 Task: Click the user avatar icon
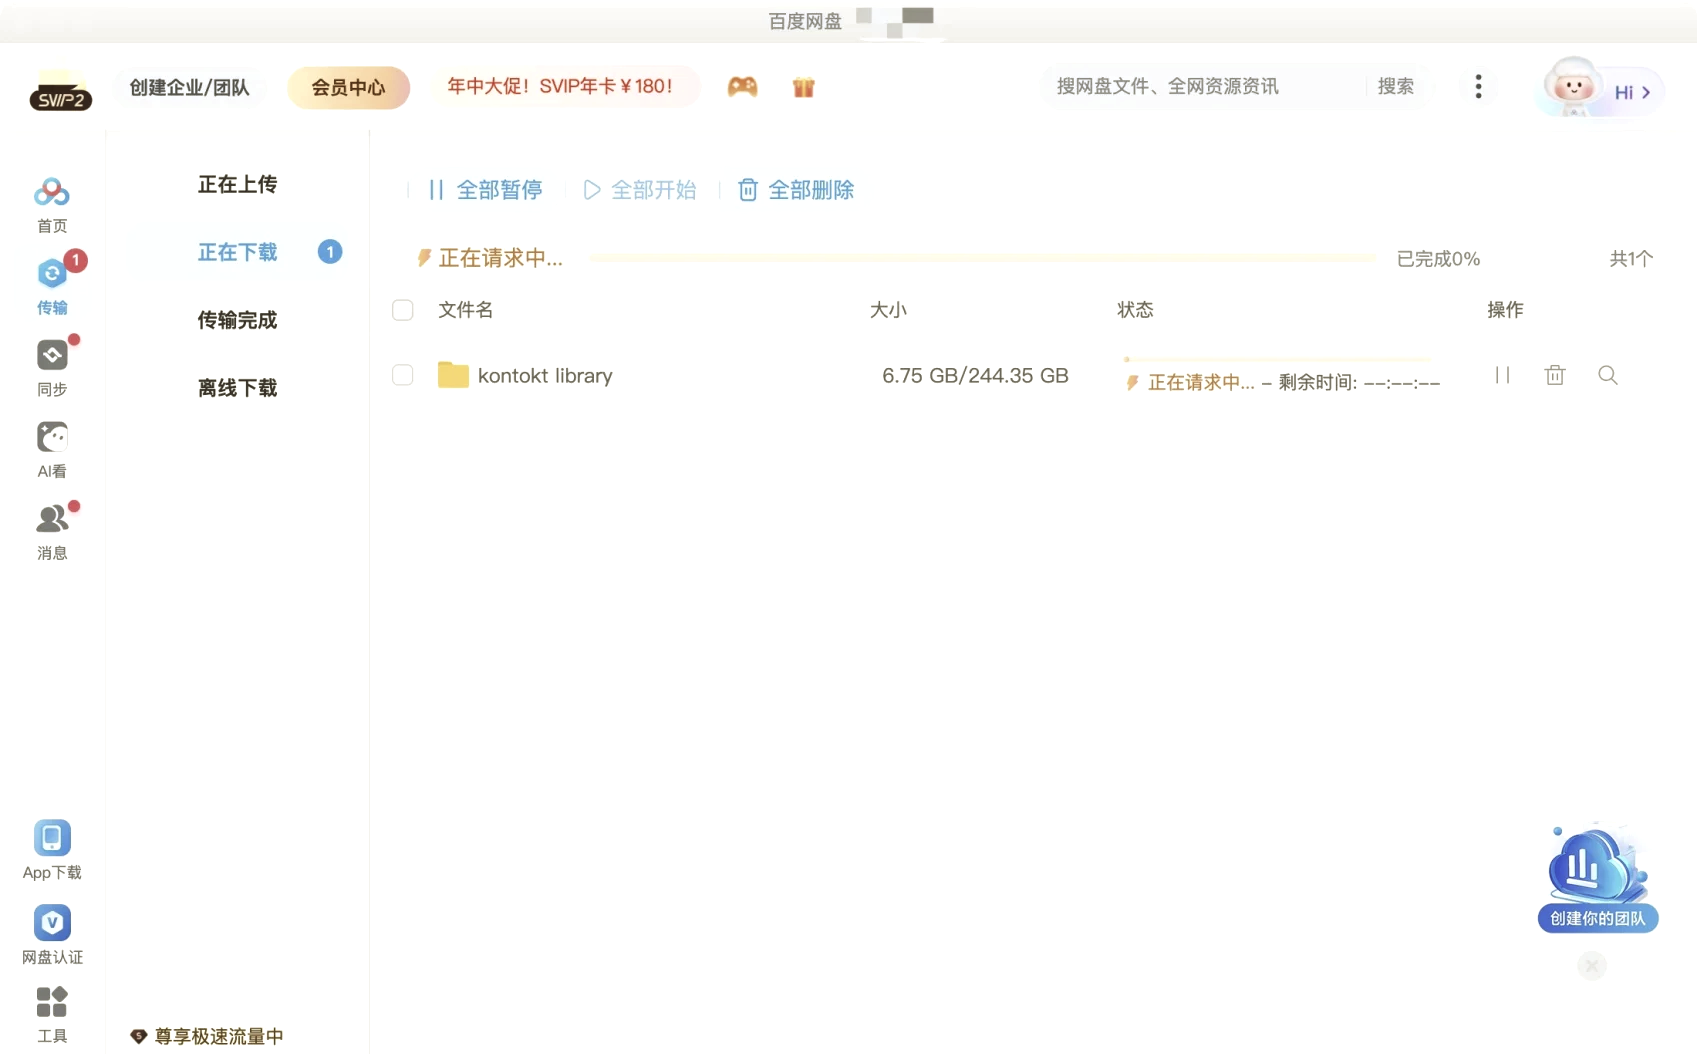(1573, 87)
